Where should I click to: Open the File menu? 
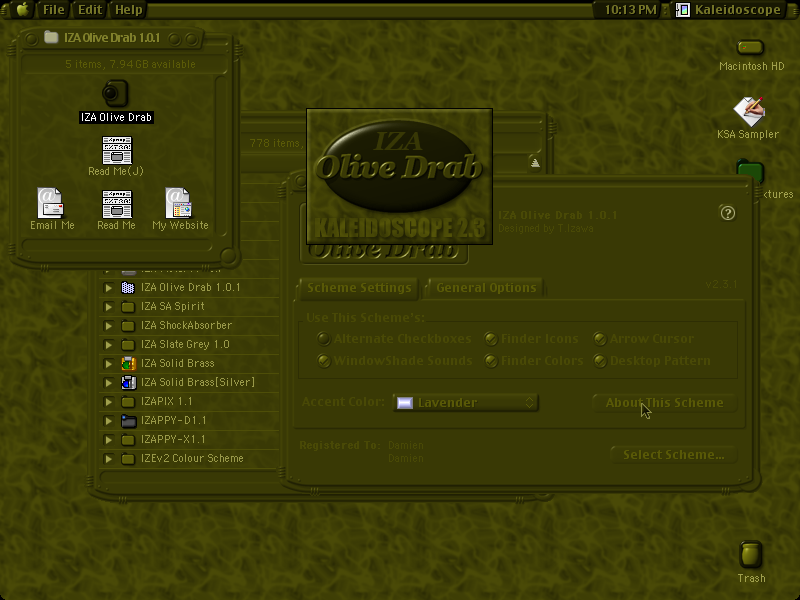pos(54,10)
